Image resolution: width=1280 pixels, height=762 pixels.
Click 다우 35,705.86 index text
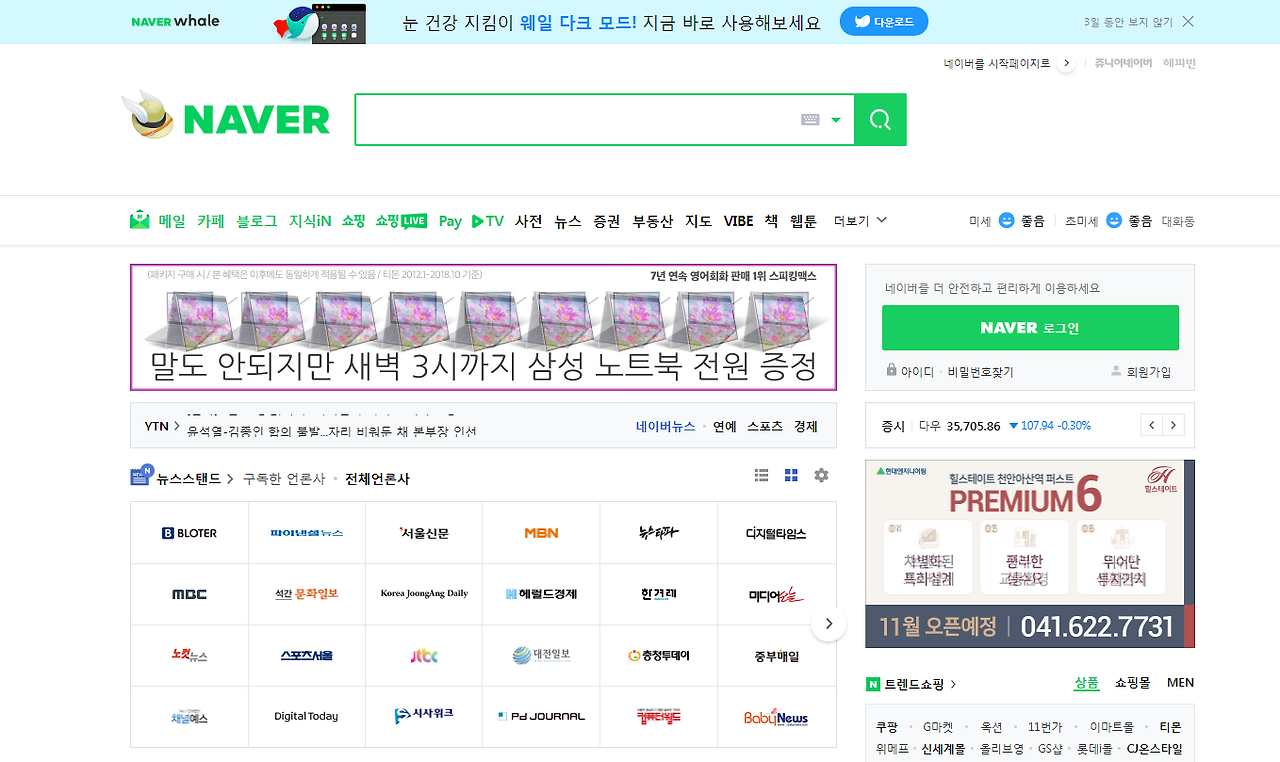[959, 426]
